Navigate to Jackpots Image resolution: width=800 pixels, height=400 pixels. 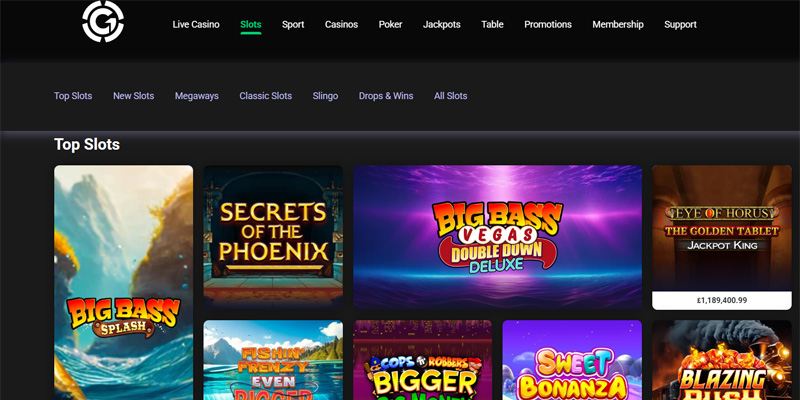[x=442, y=24]
